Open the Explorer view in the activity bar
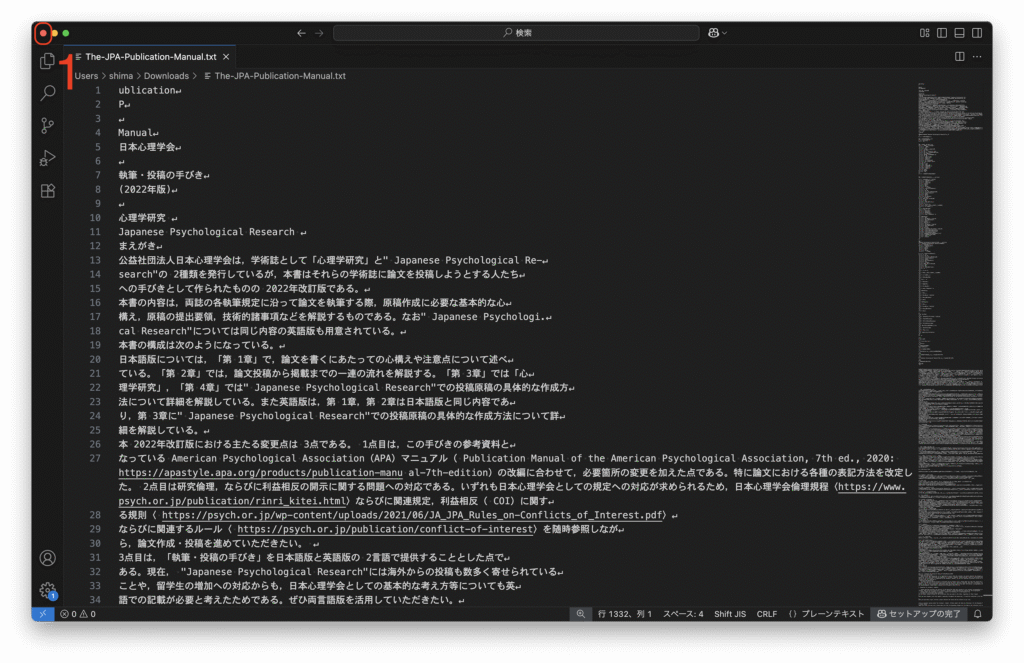The width and height of the screenshot is (1024, 663). (x=47, y=61)
